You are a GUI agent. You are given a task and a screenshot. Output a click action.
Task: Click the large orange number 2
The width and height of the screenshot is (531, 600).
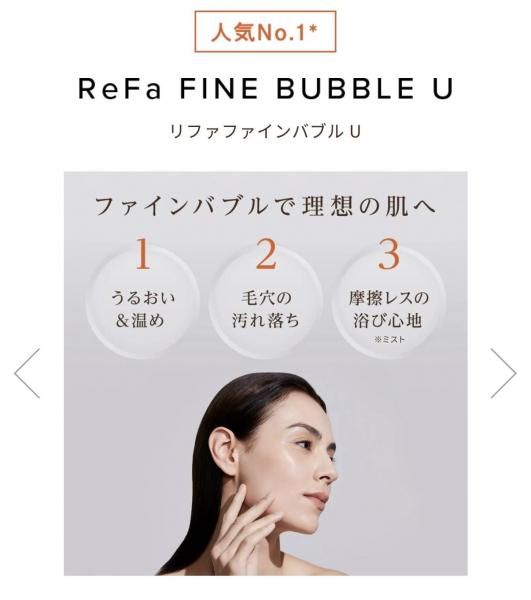tap(266, 254)
